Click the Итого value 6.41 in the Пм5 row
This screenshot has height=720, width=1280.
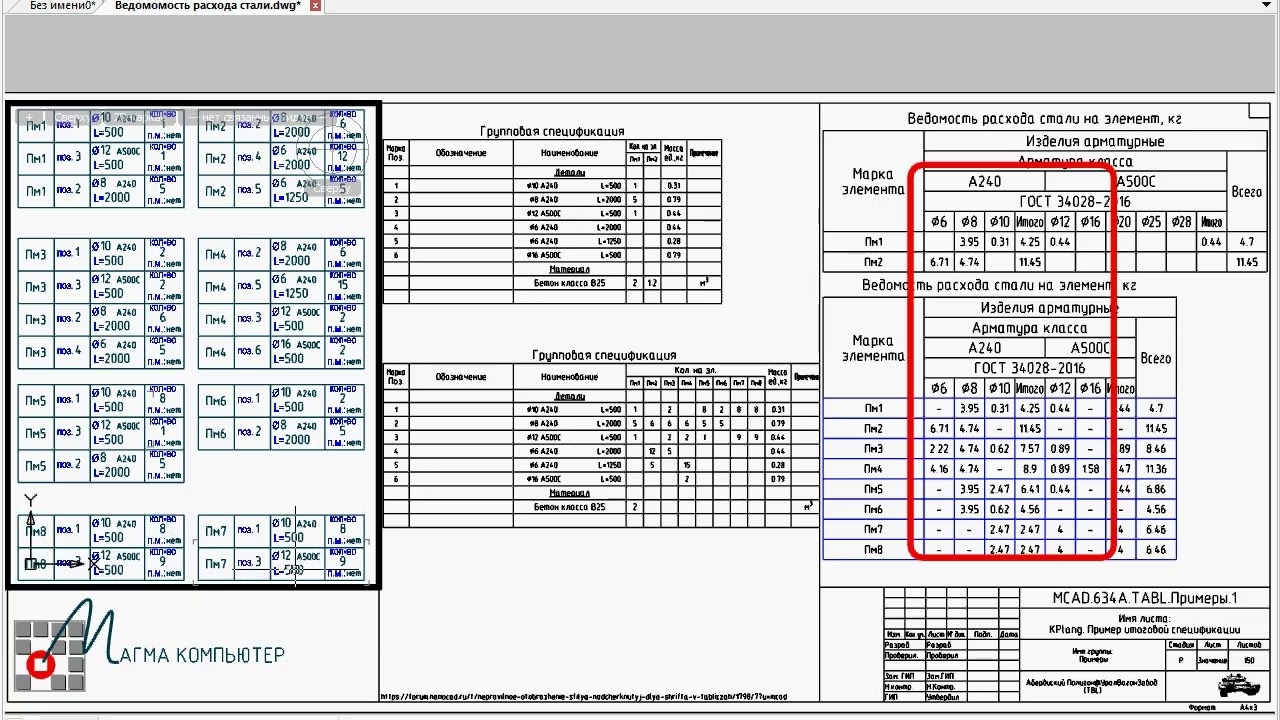[1029, 490]
